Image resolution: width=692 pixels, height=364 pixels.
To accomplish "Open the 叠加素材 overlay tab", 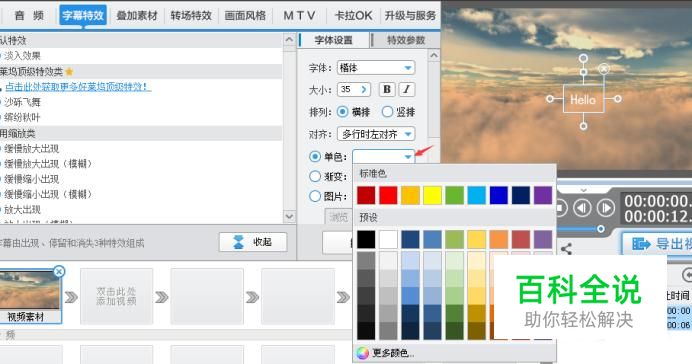I will click(137, 15).
